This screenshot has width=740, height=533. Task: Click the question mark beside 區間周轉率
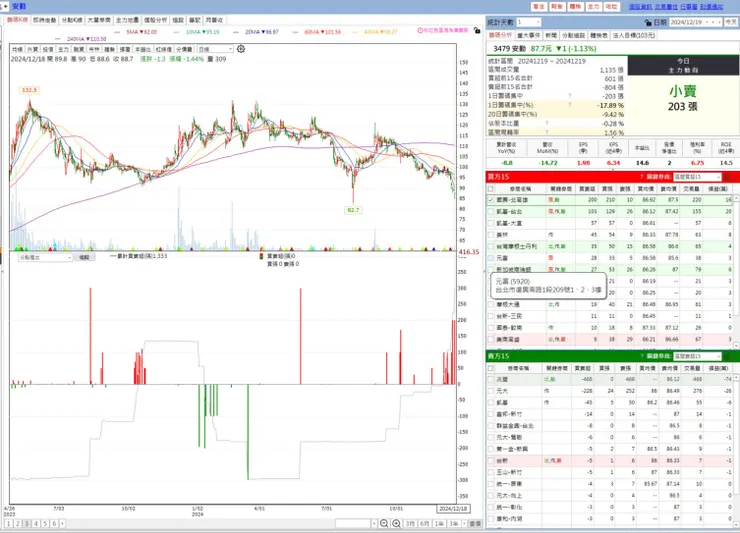click(547, 132)
